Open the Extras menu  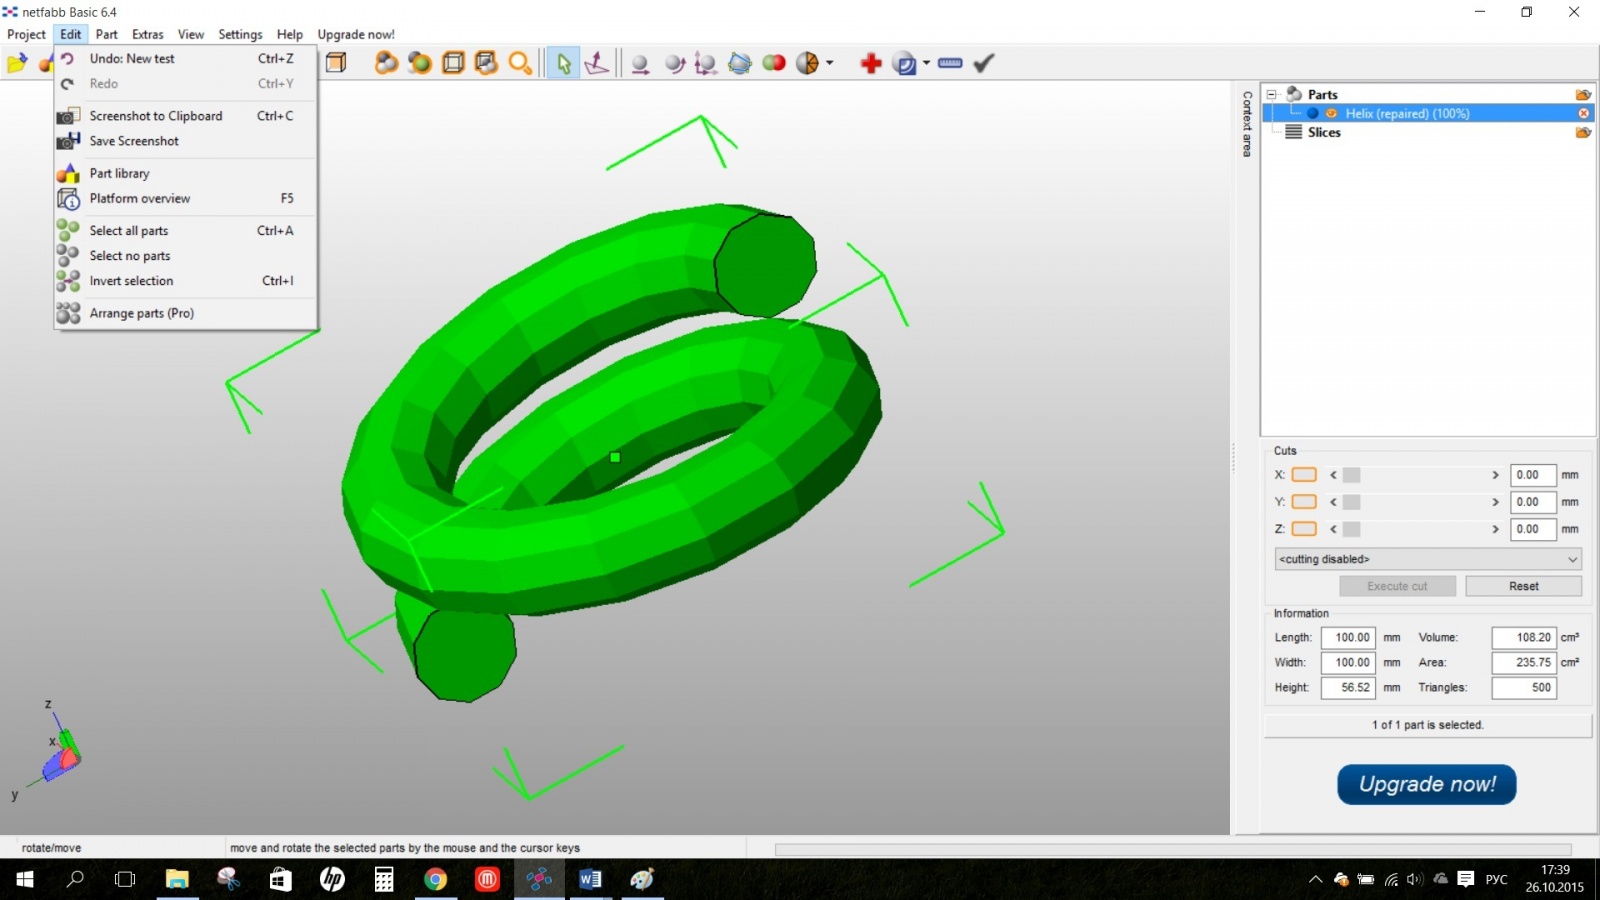click(x=147, y=34)
